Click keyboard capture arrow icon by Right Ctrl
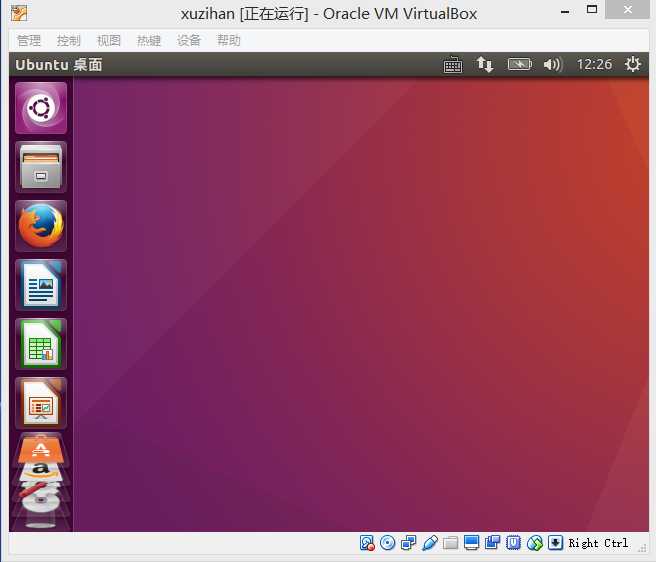 click(555, 543)
